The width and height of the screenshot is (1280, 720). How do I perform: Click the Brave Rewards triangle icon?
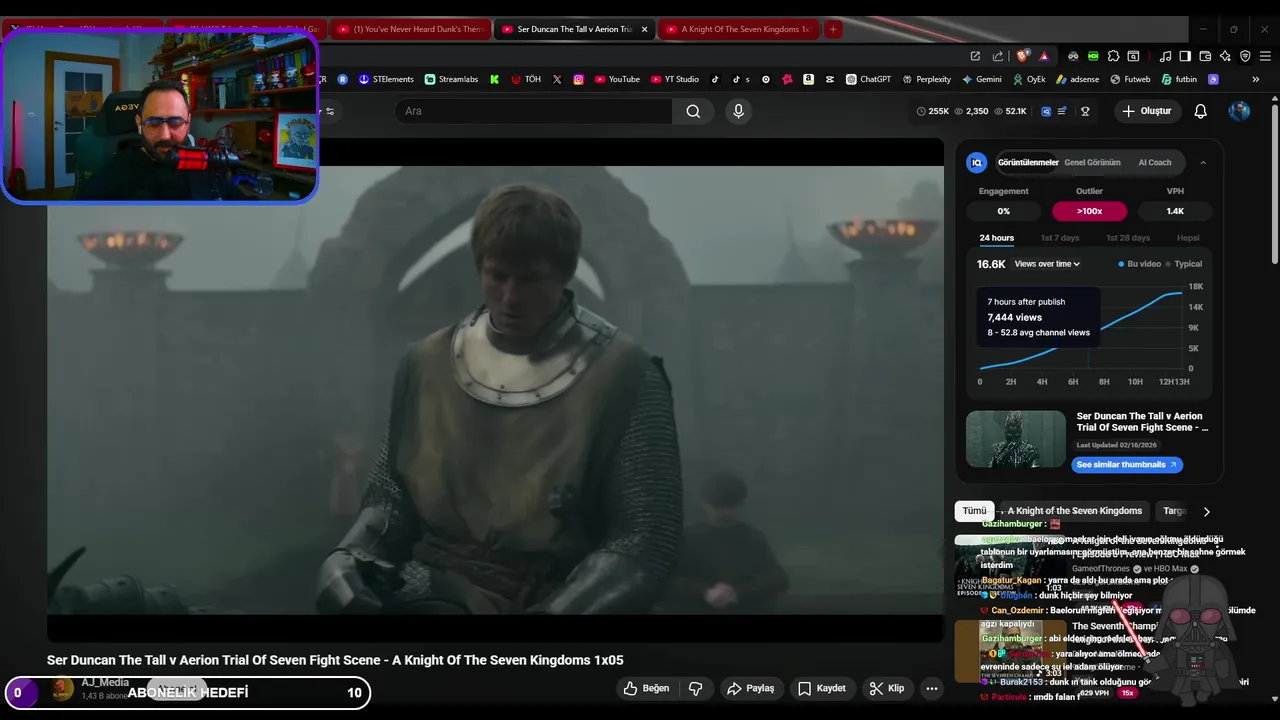tap(1044, 56)
